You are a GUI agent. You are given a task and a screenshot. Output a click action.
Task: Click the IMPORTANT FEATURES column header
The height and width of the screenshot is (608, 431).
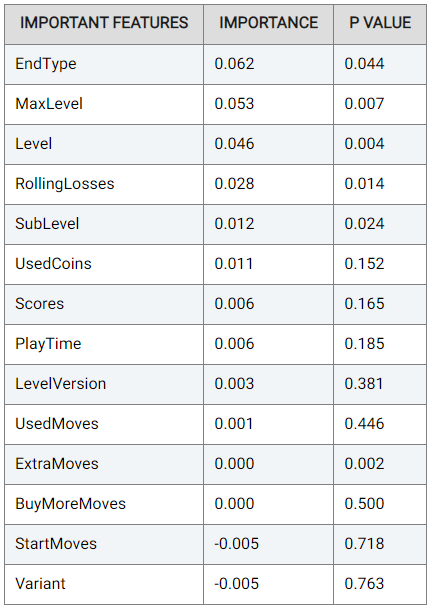104,23
